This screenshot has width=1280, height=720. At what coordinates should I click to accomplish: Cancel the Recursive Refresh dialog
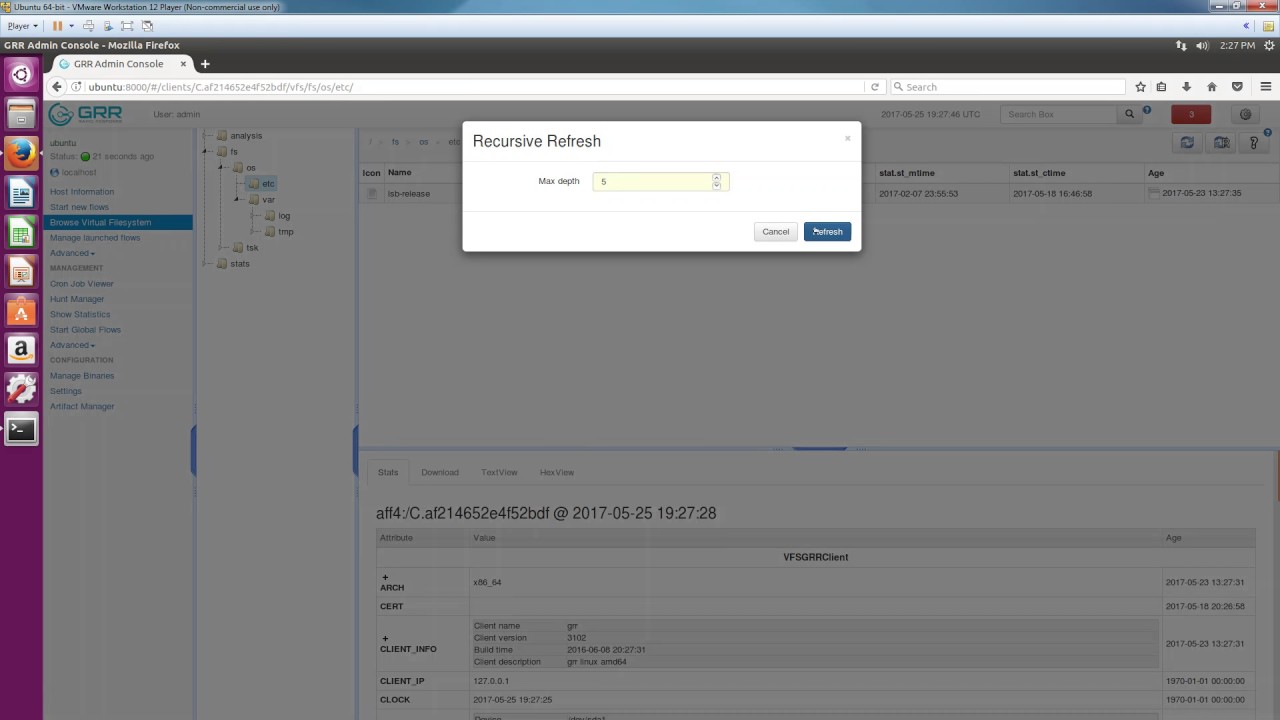coord(775,232)
